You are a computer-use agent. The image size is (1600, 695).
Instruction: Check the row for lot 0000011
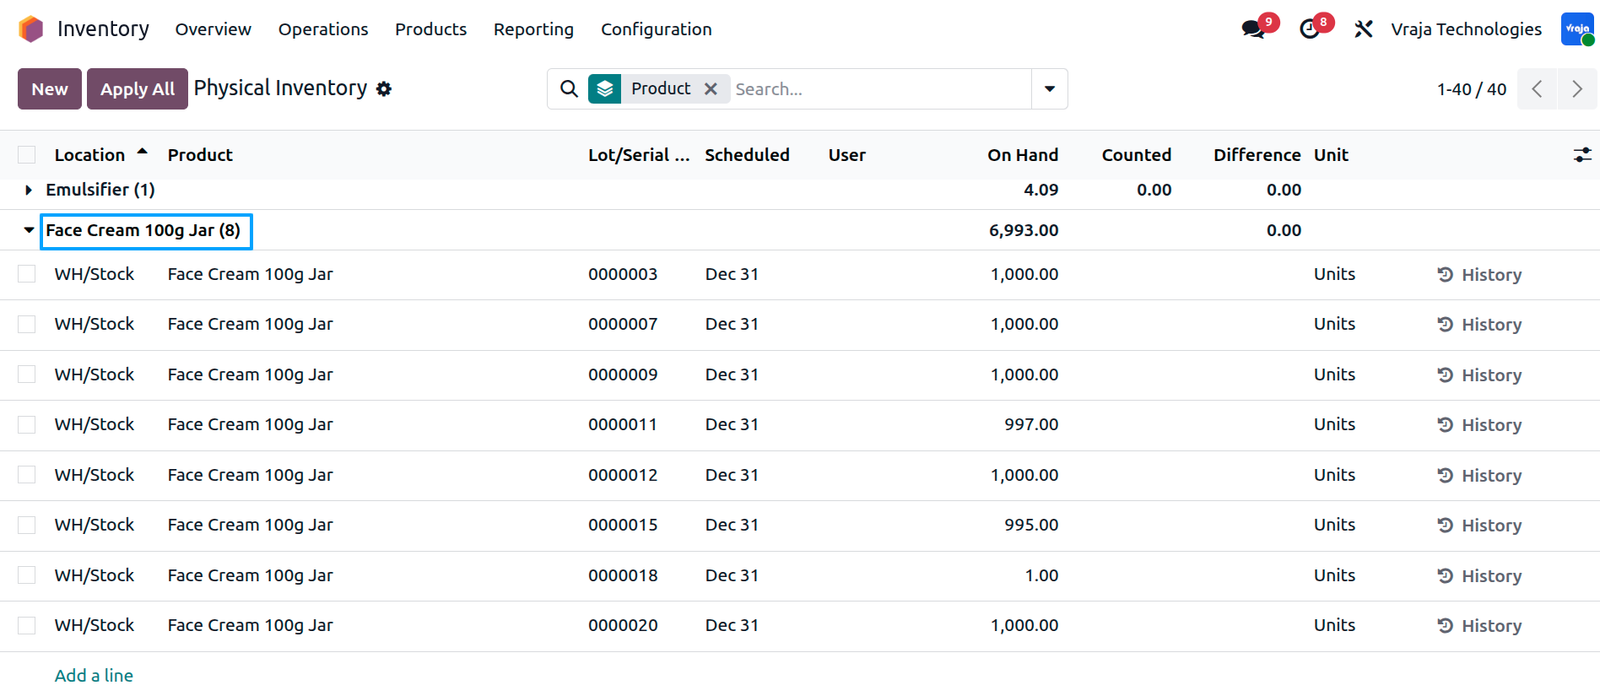tap(27, 425)
